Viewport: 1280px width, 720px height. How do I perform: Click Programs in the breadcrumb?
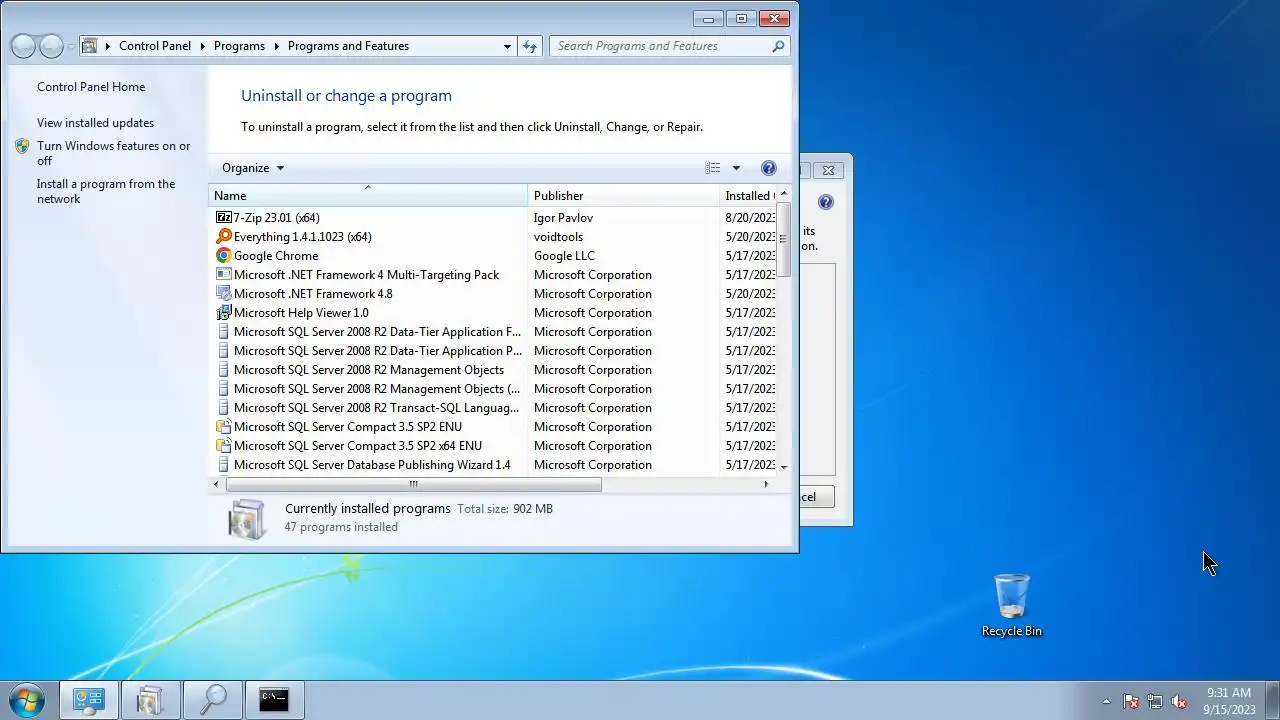[239, 46]
